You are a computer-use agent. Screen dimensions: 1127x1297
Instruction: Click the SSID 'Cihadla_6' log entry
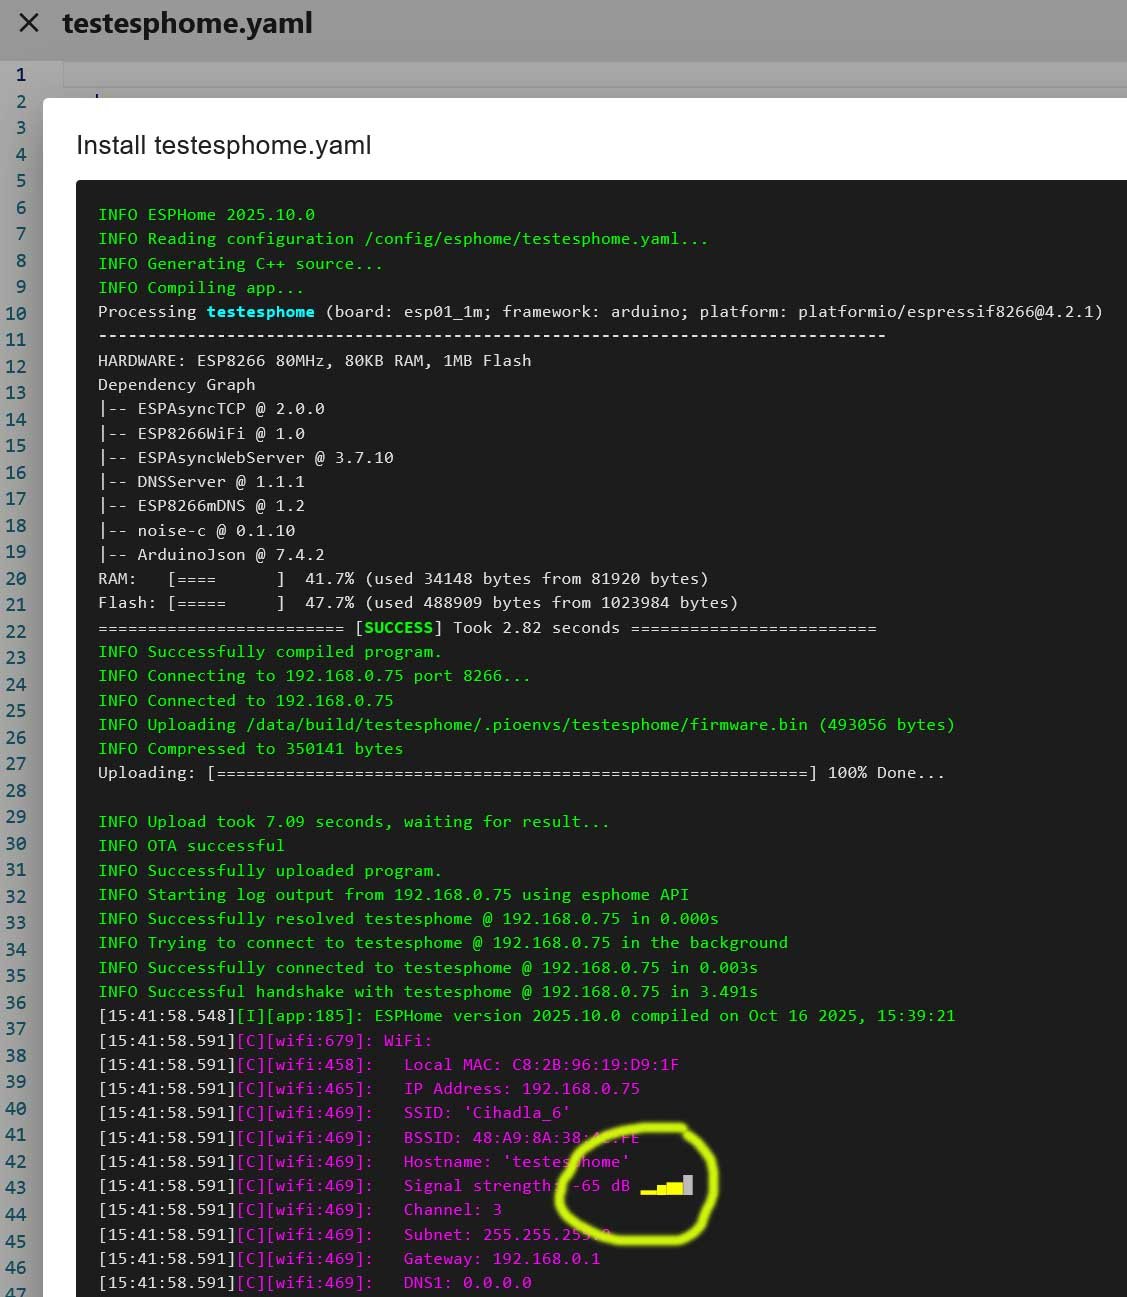click(x=486, y=1113)
